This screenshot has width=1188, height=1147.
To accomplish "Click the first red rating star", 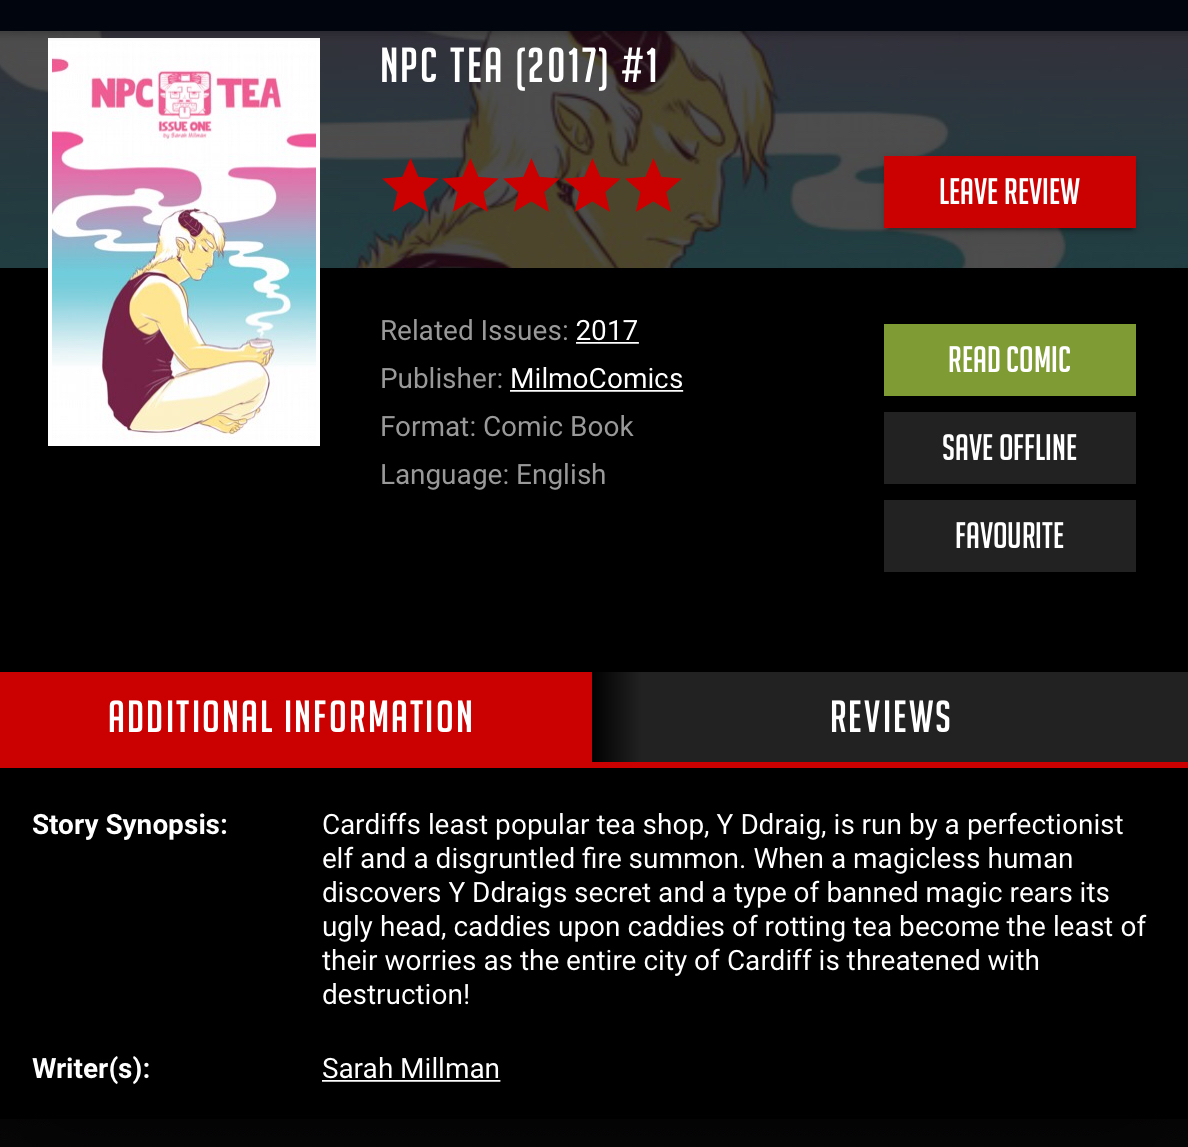I will point(410,186).
